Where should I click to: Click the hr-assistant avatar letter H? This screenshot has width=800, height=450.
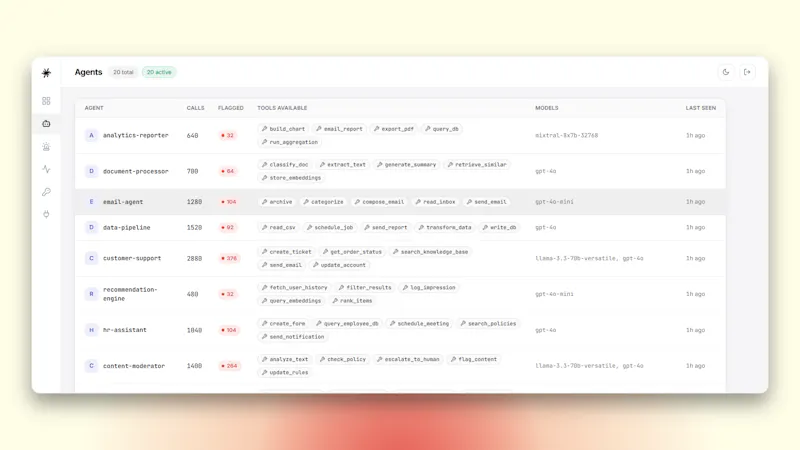pos(91,330)
